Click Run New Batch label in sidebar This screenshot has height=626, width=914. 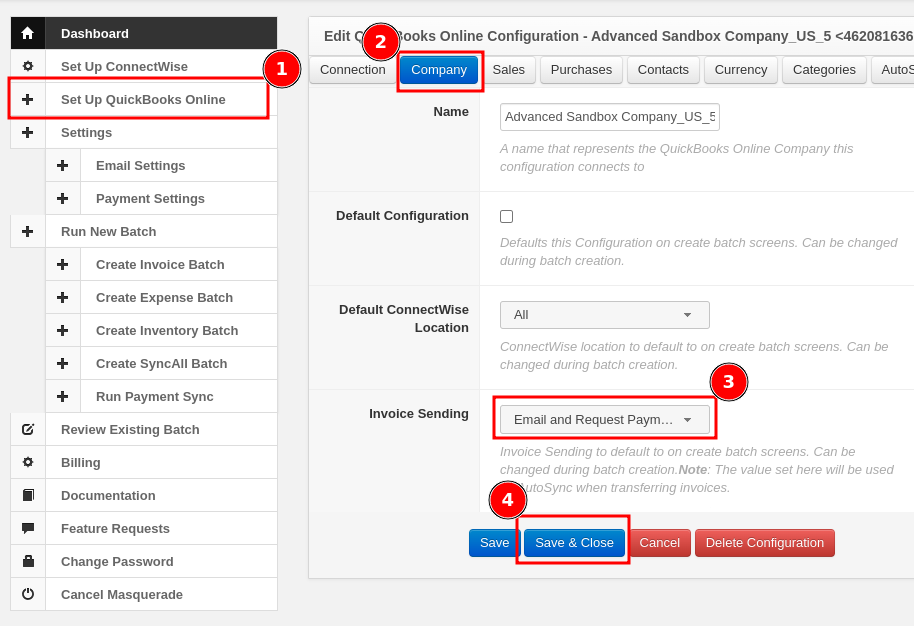click(108, 231)
